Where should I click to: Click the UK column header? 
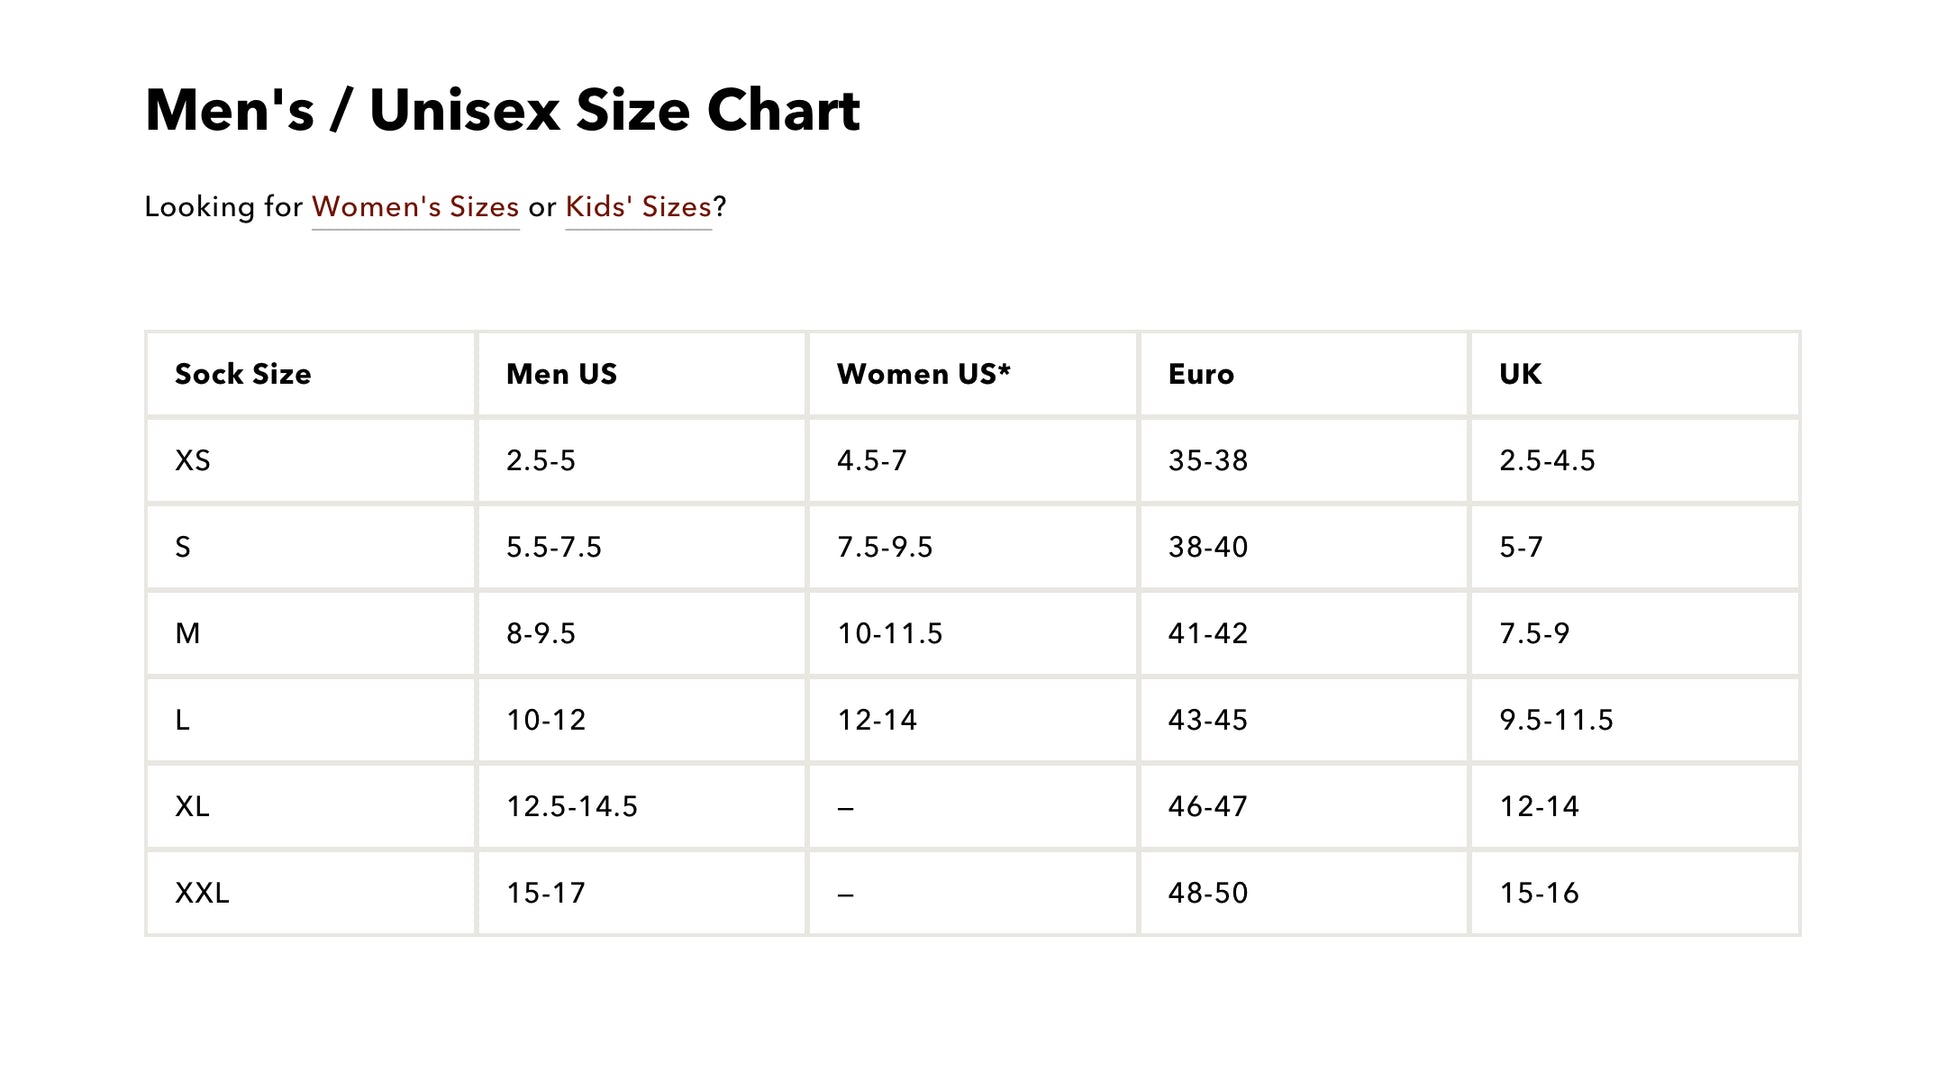pyautogui.click(x=1519, y=374)
